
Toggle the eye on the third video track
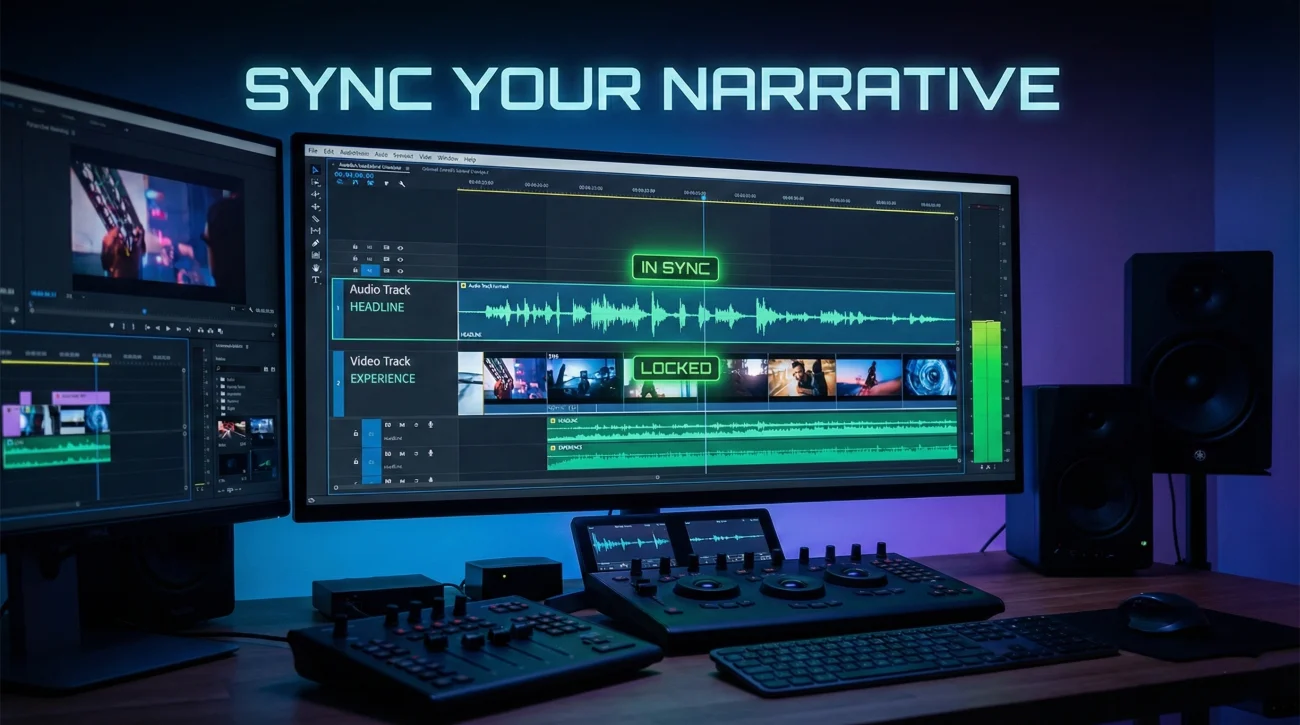[x=400, y=271]
